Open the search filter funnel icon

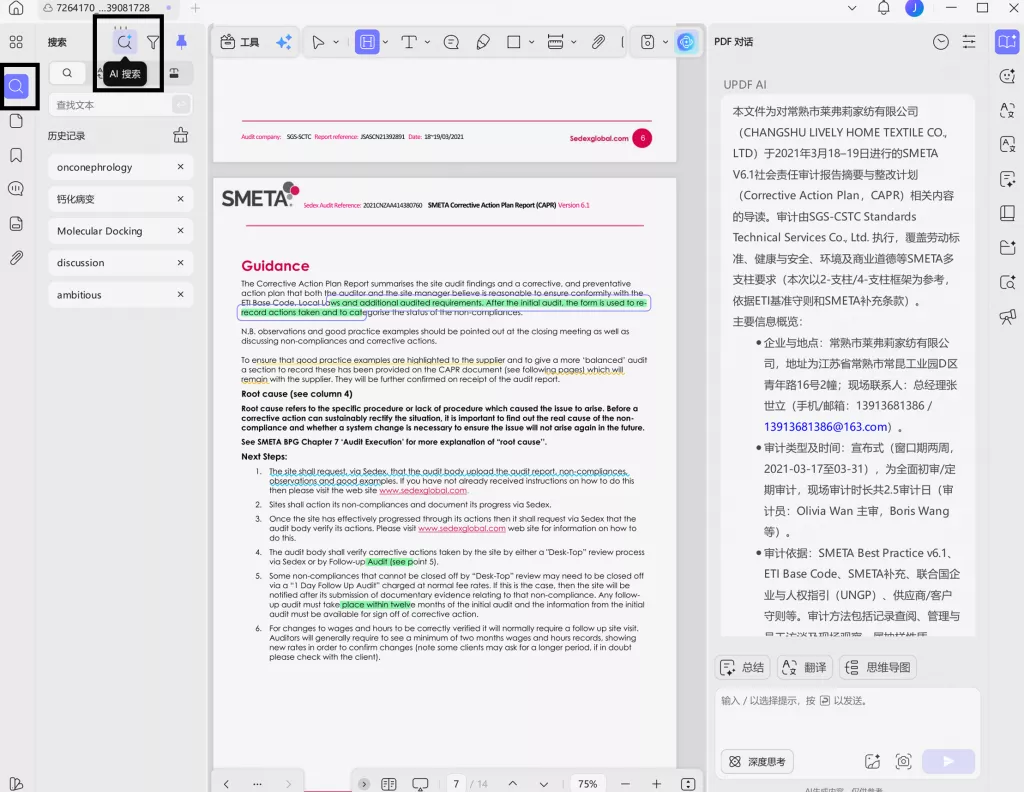[153, 42]
